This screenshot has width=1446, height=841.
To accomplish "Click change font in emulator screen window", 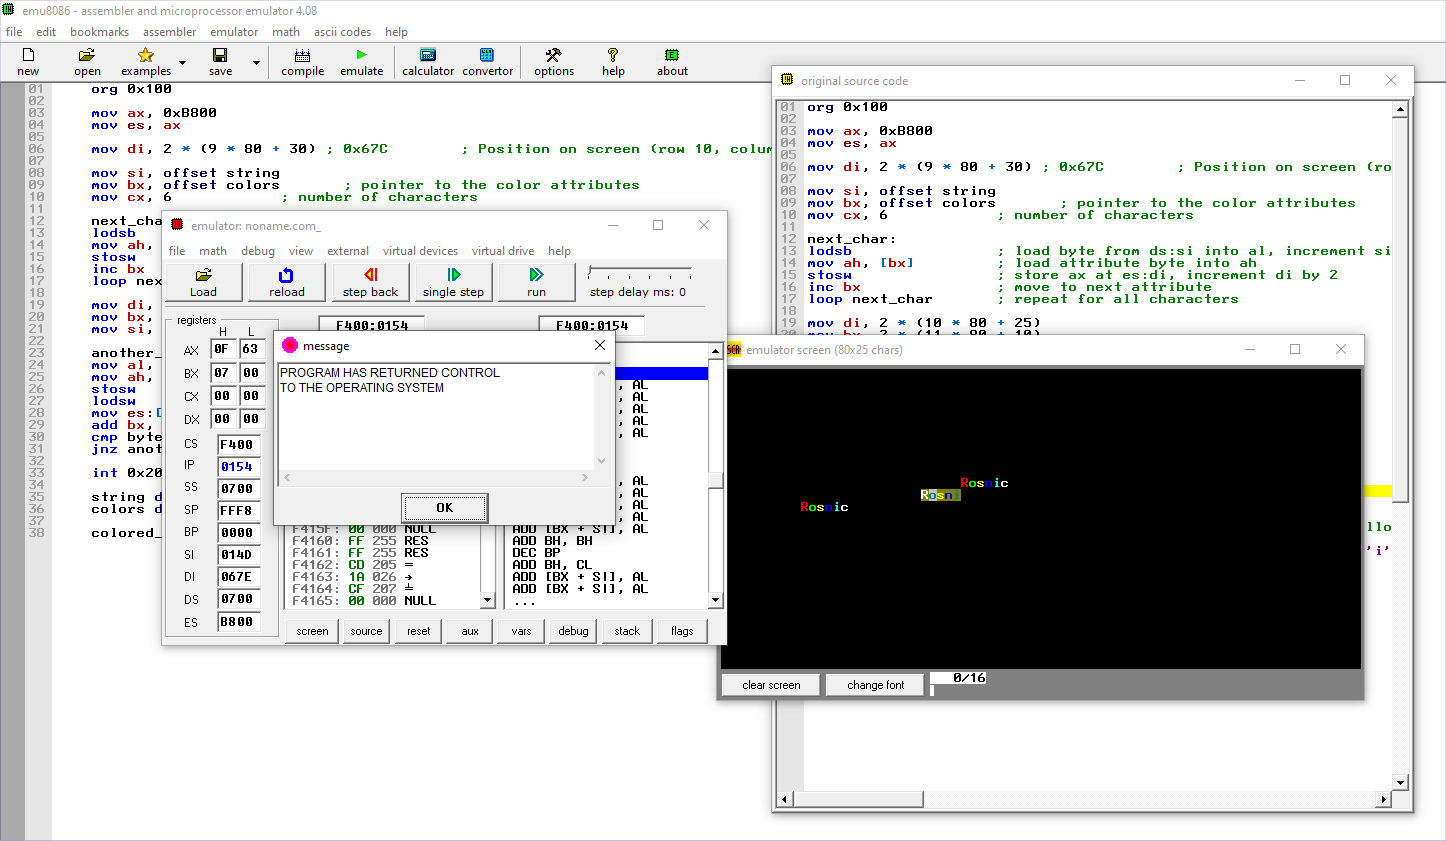I will pos(875,685).
